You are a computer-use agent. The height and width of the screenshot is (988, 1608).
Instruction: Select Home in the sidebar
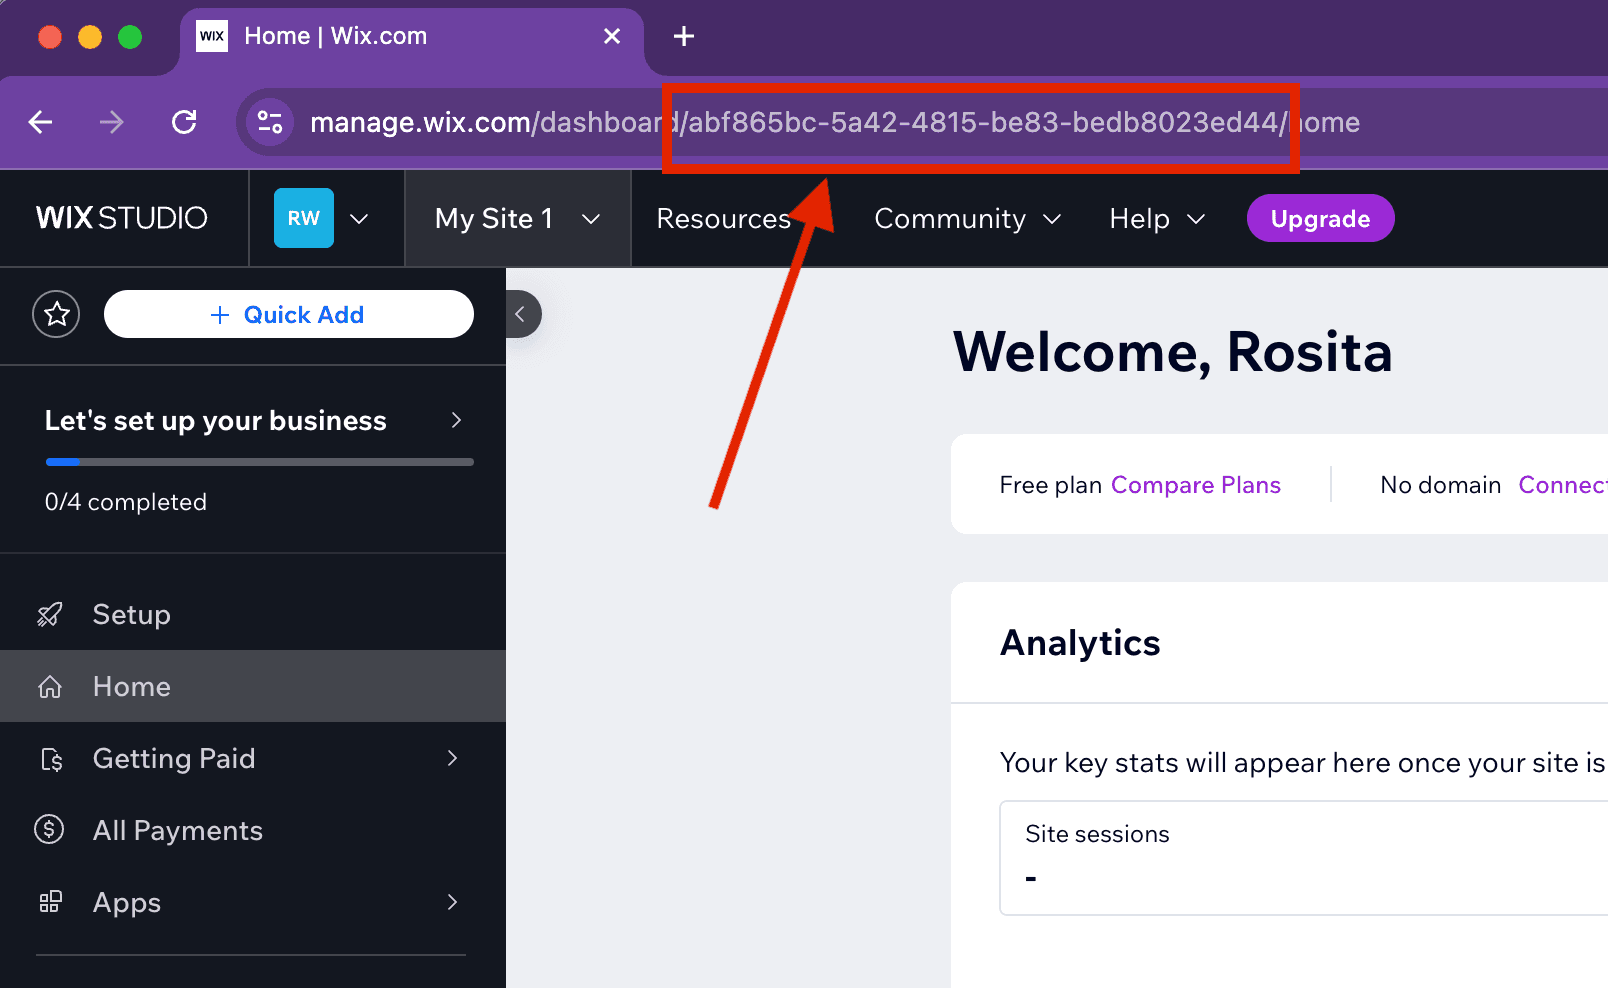tap(253, 686)
